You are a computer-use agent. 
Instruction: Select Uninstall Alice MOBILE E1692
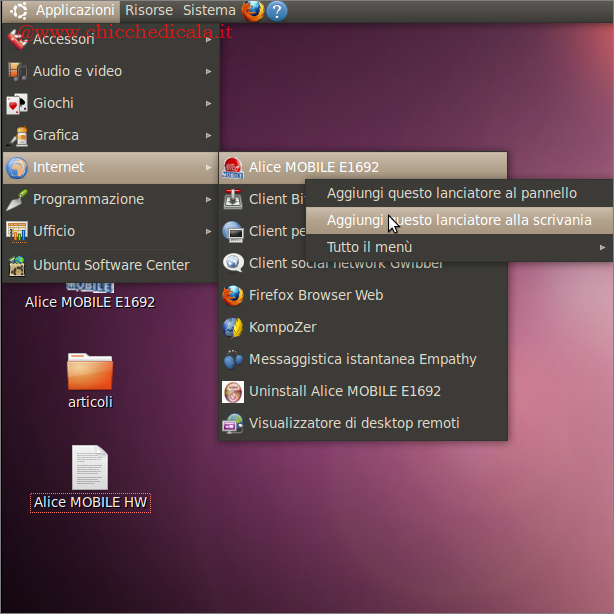(x=344, y=391)
